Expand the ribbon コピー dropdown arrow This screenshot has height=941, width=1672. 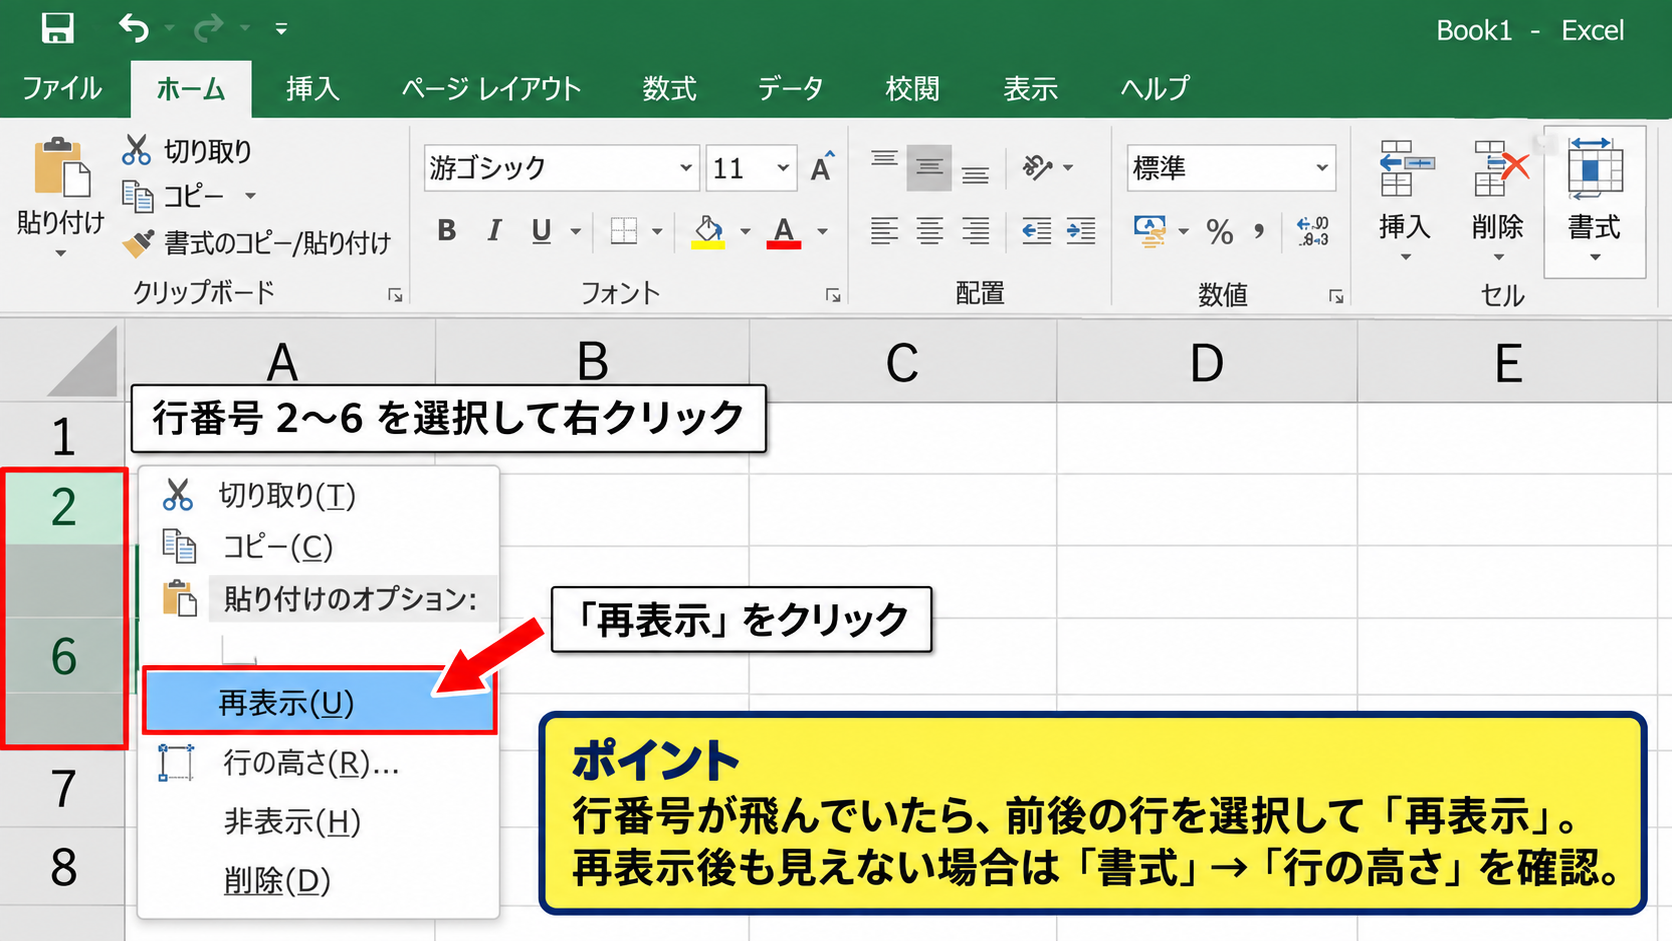pos(250,196)
